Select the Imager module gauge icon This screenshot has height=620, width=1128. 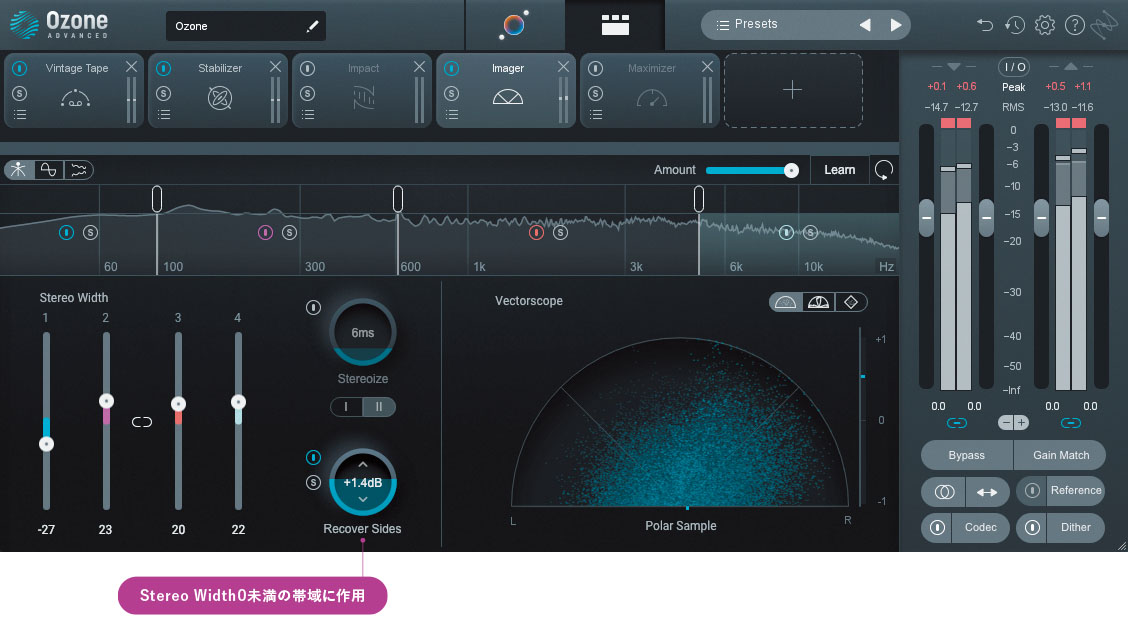(508, 97)
